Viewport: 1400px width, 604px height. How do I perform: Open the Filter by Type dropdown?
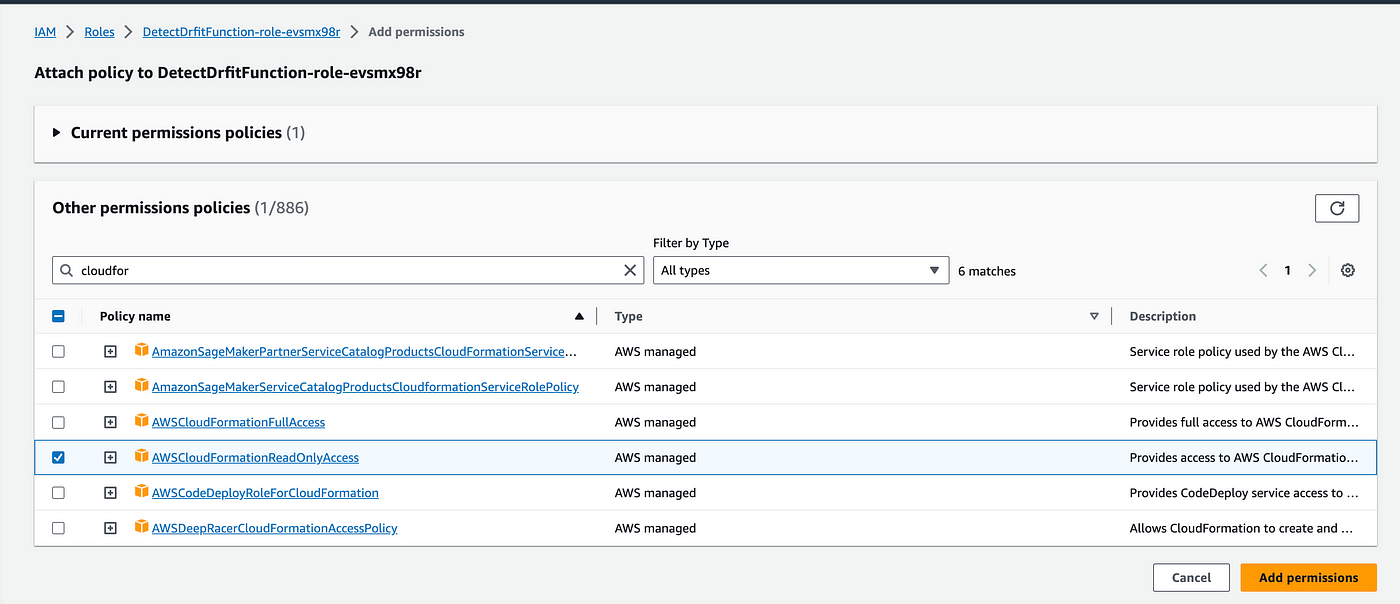pyautogui.click(x=801, y=270)
